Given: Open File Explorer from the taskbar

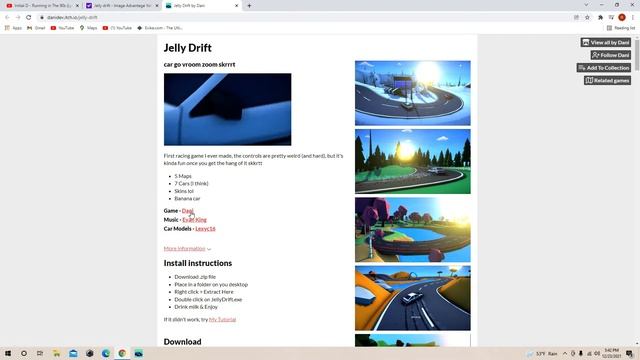Looking at the screenshot, I should (x=56, y=353).
